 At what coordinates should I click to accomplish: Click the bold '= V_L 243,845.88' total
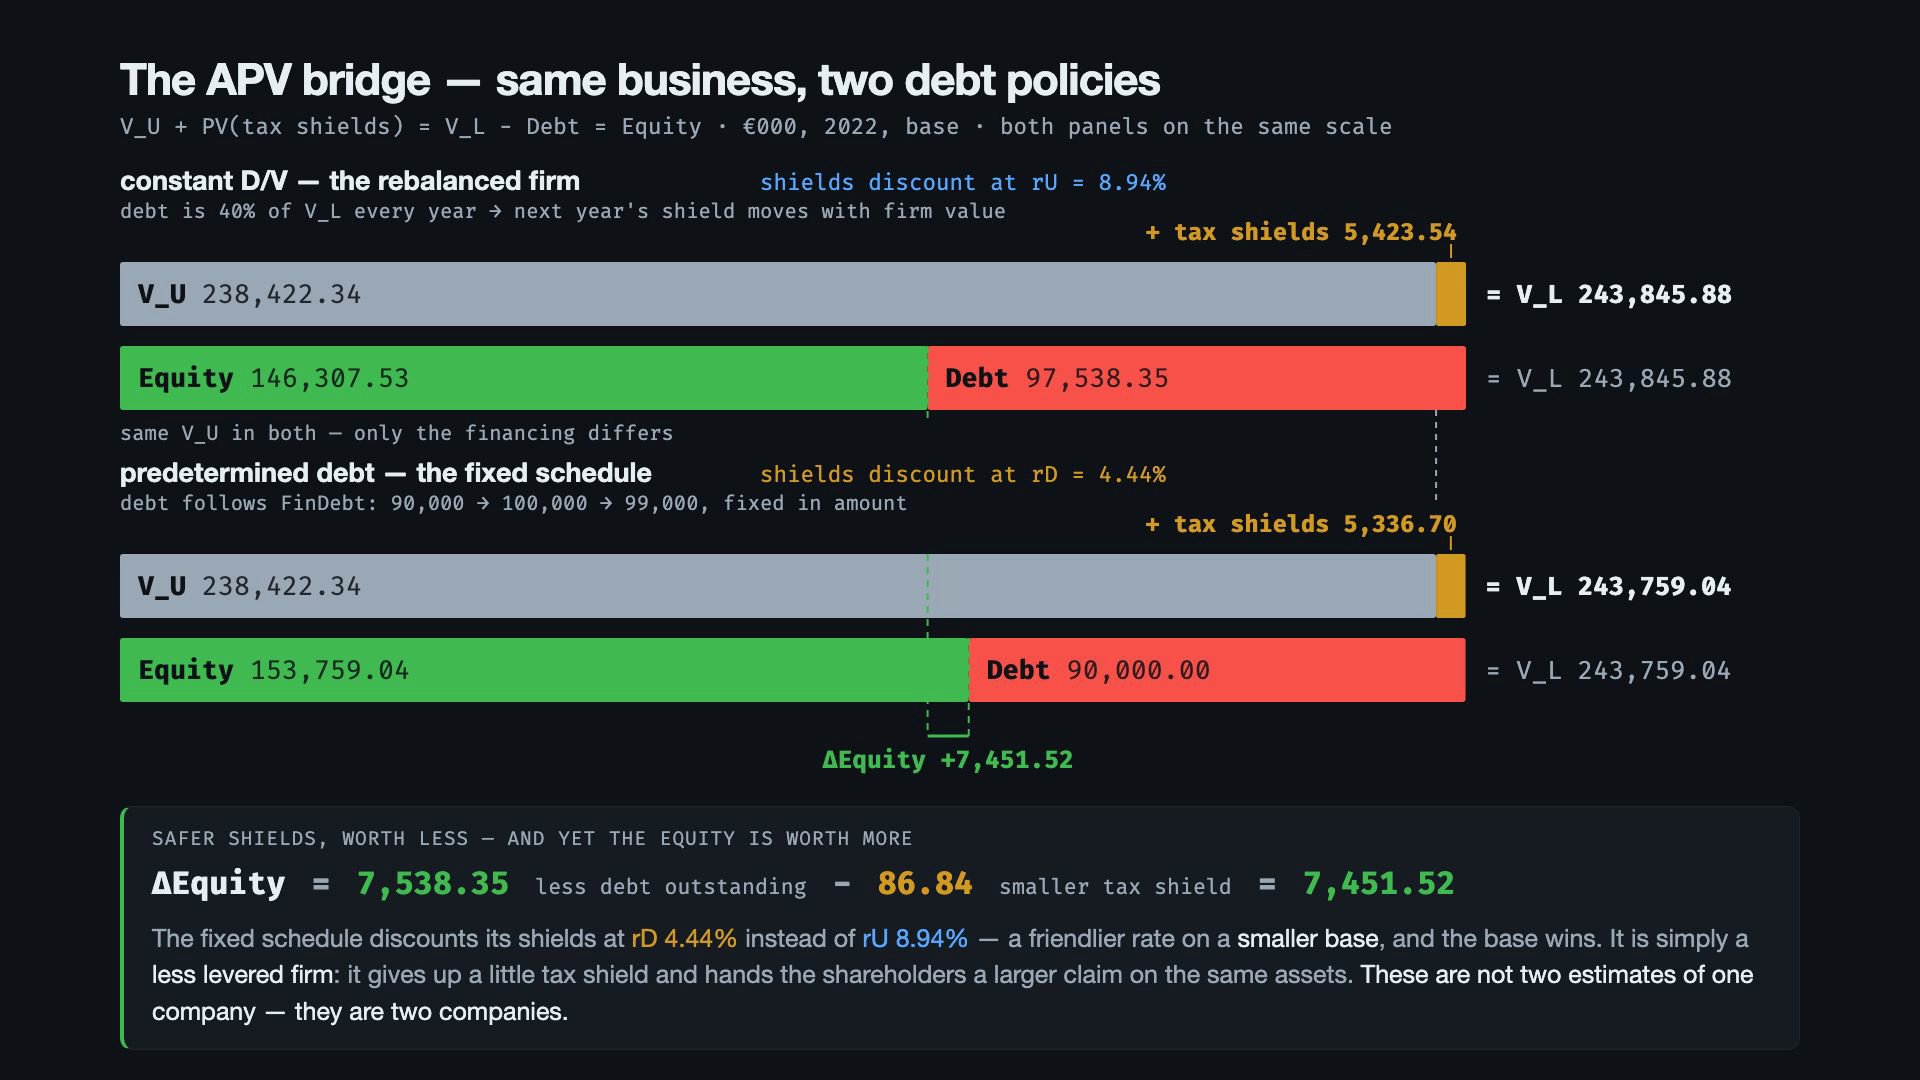click(x=1609, y=294)
